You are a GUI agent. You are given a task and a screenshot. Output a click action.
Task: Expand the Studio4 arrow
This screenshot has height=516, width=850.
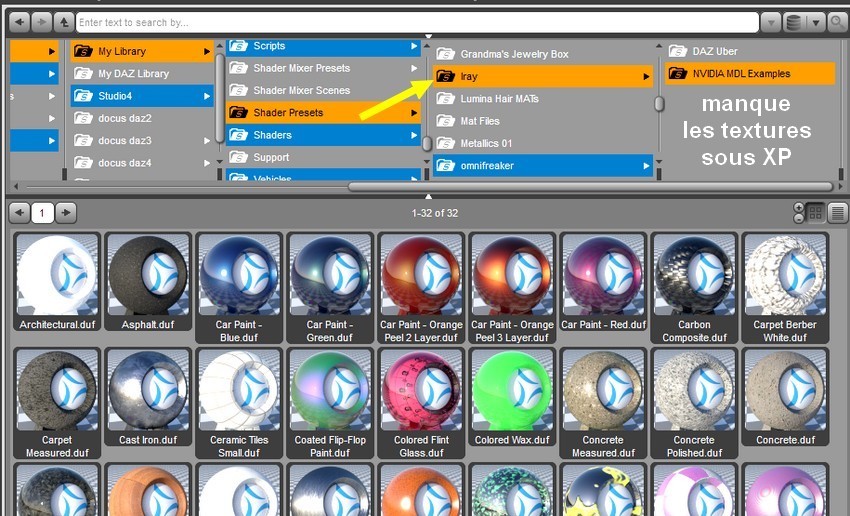(x=207, y=96)
